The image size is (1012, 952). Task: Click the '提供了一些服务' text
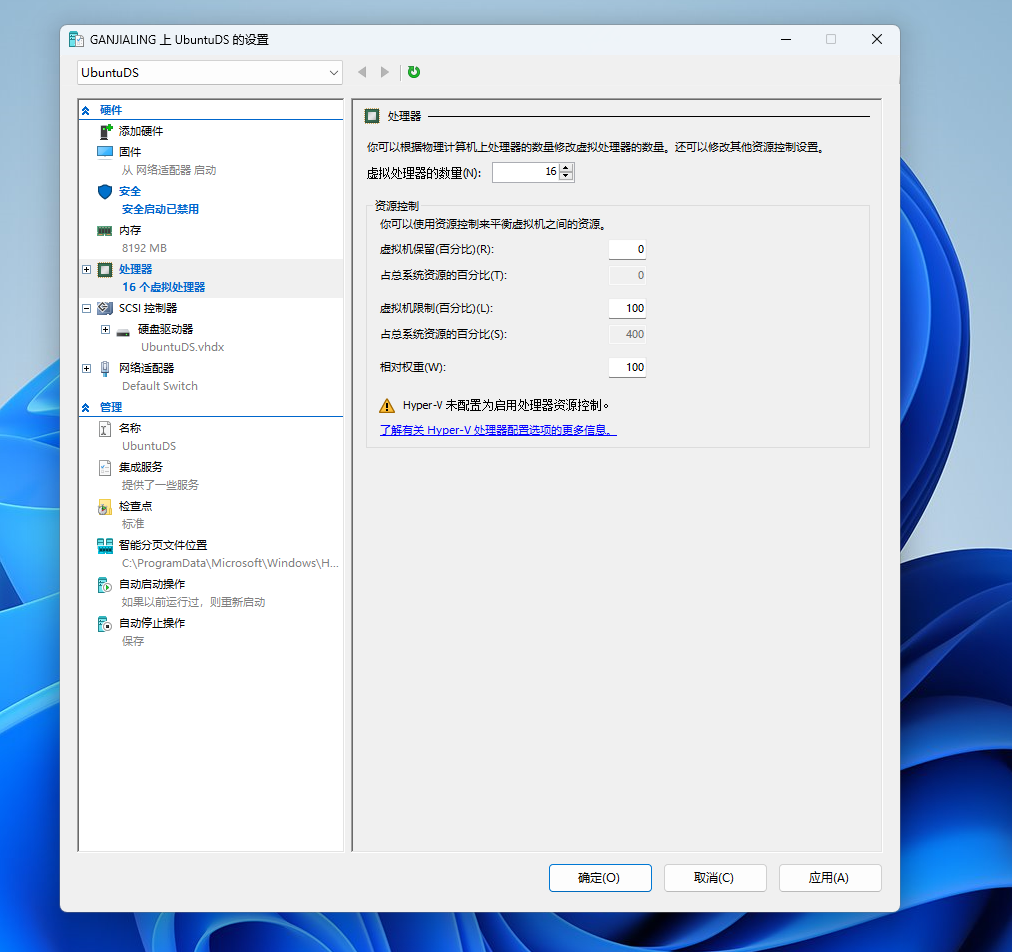(x=160, y=485)
